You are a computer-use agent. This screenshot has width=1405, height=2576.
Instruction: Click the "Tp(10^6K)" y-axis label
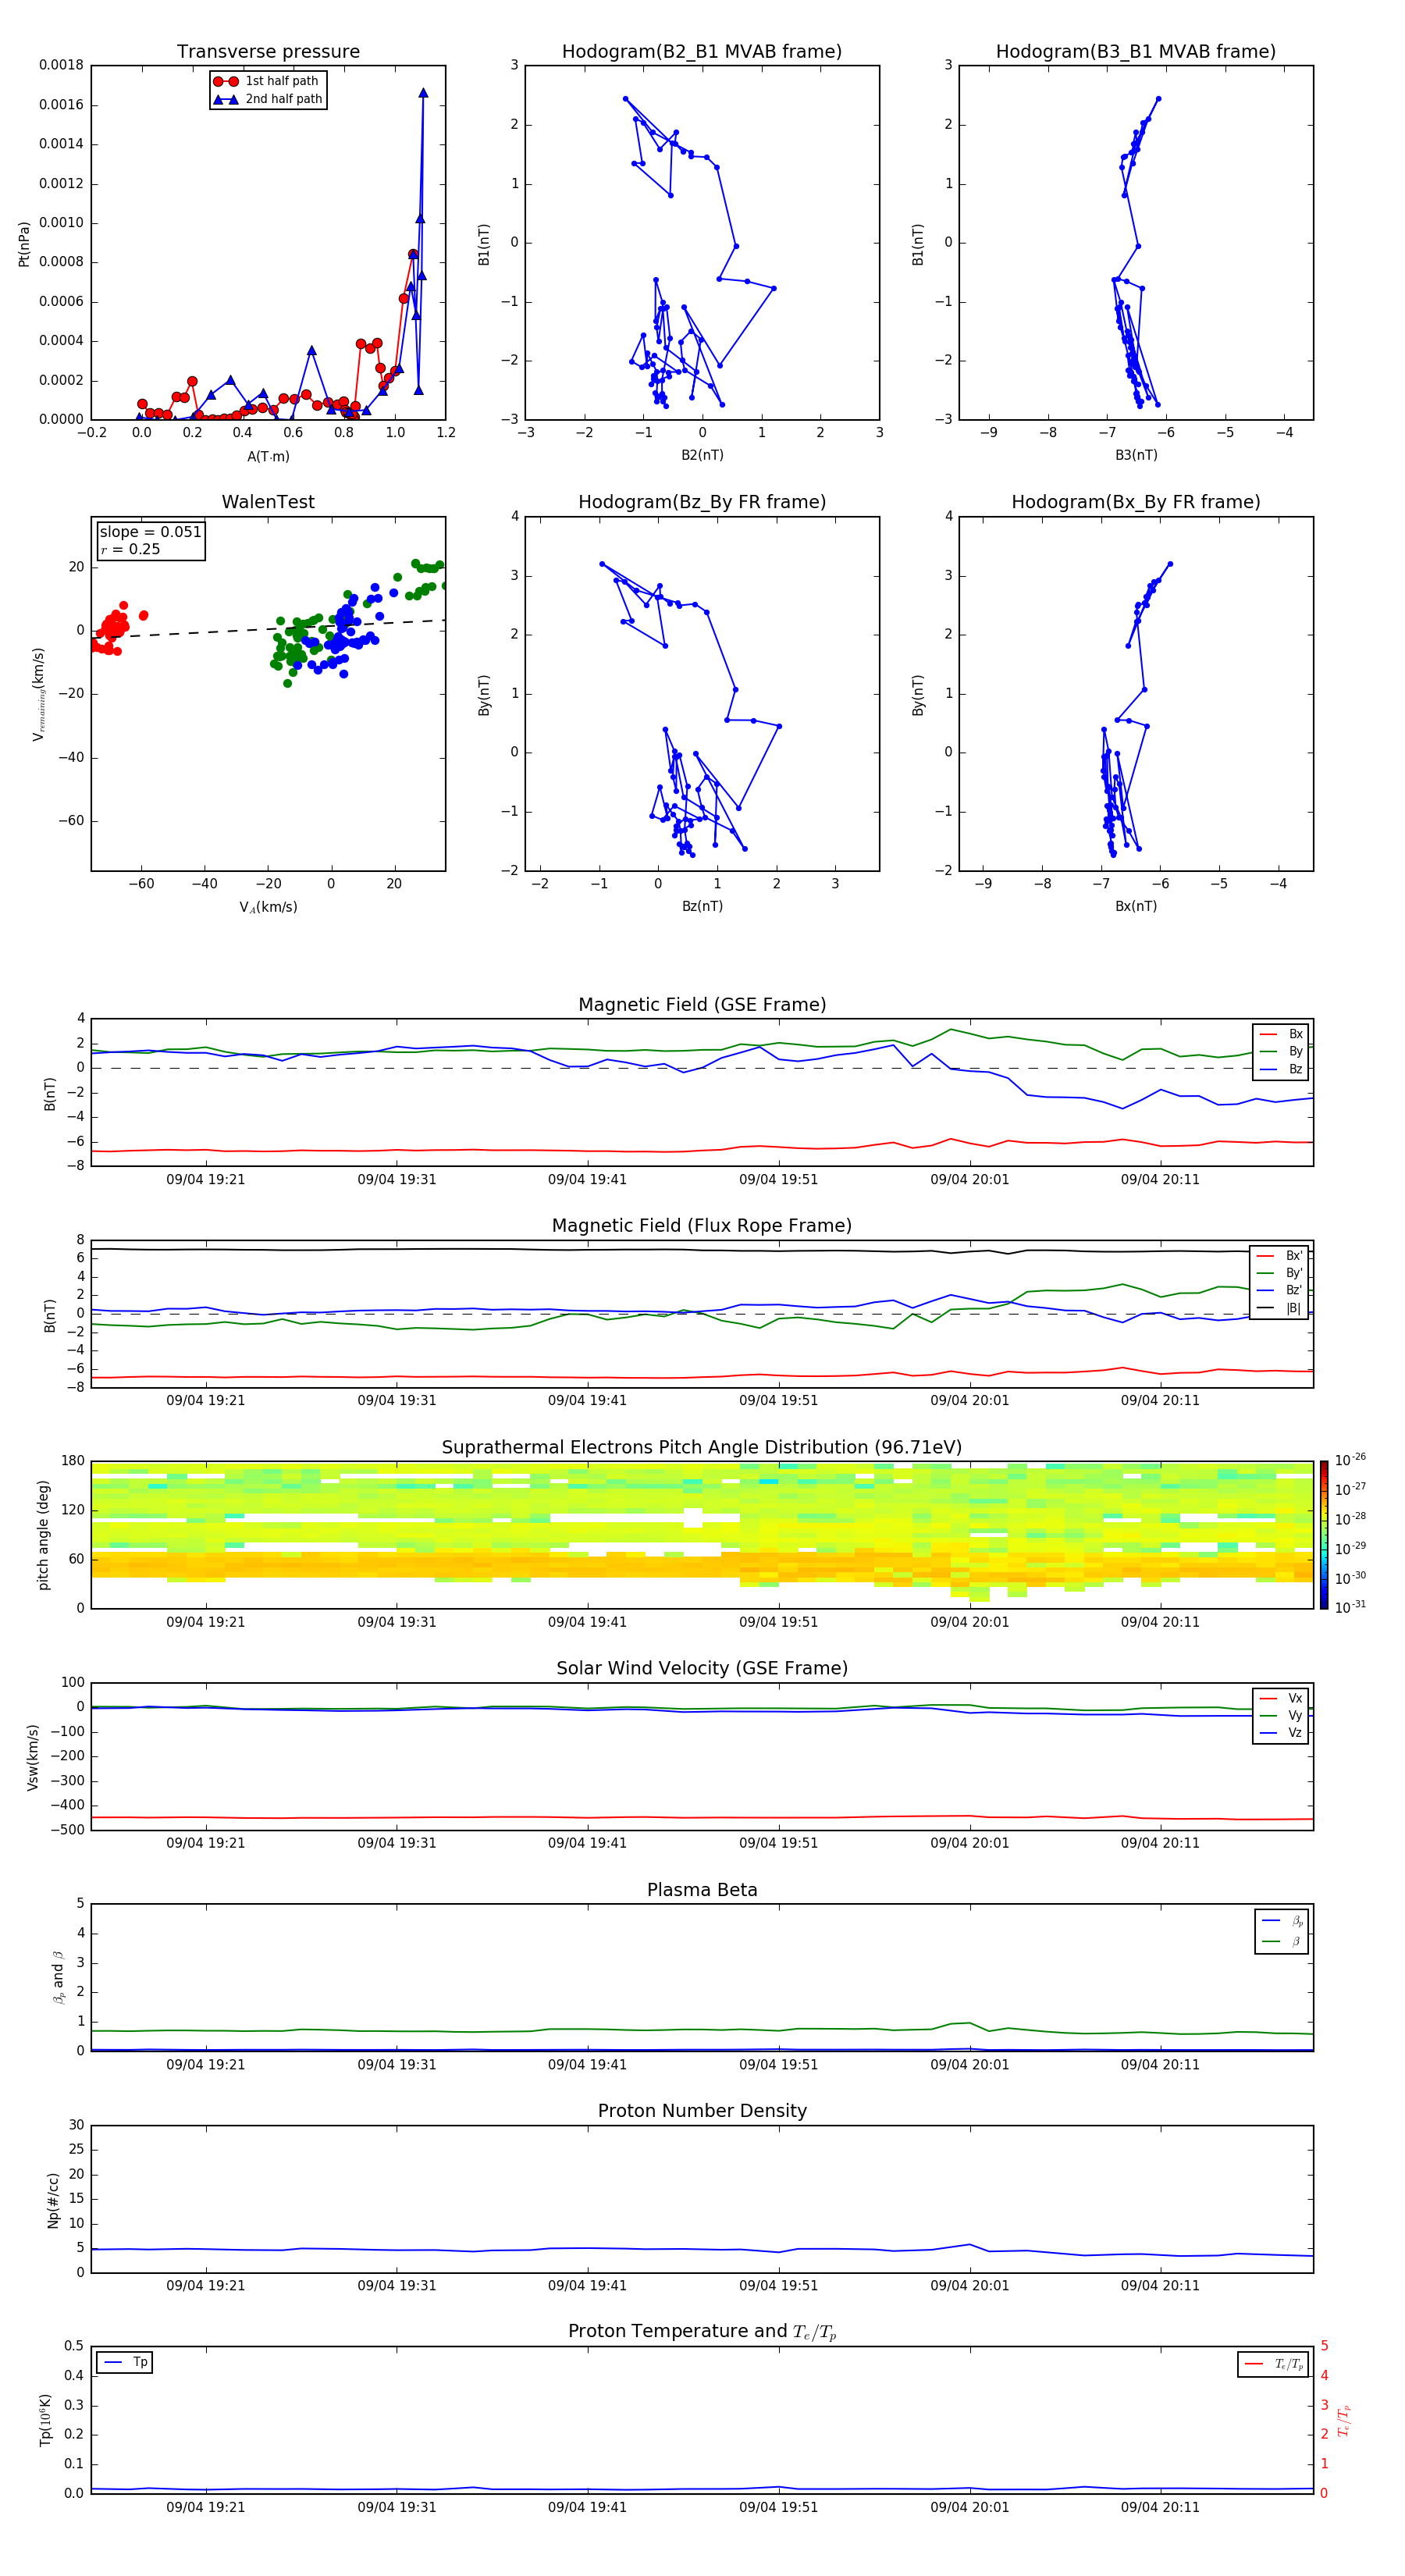coord(45,2420)
